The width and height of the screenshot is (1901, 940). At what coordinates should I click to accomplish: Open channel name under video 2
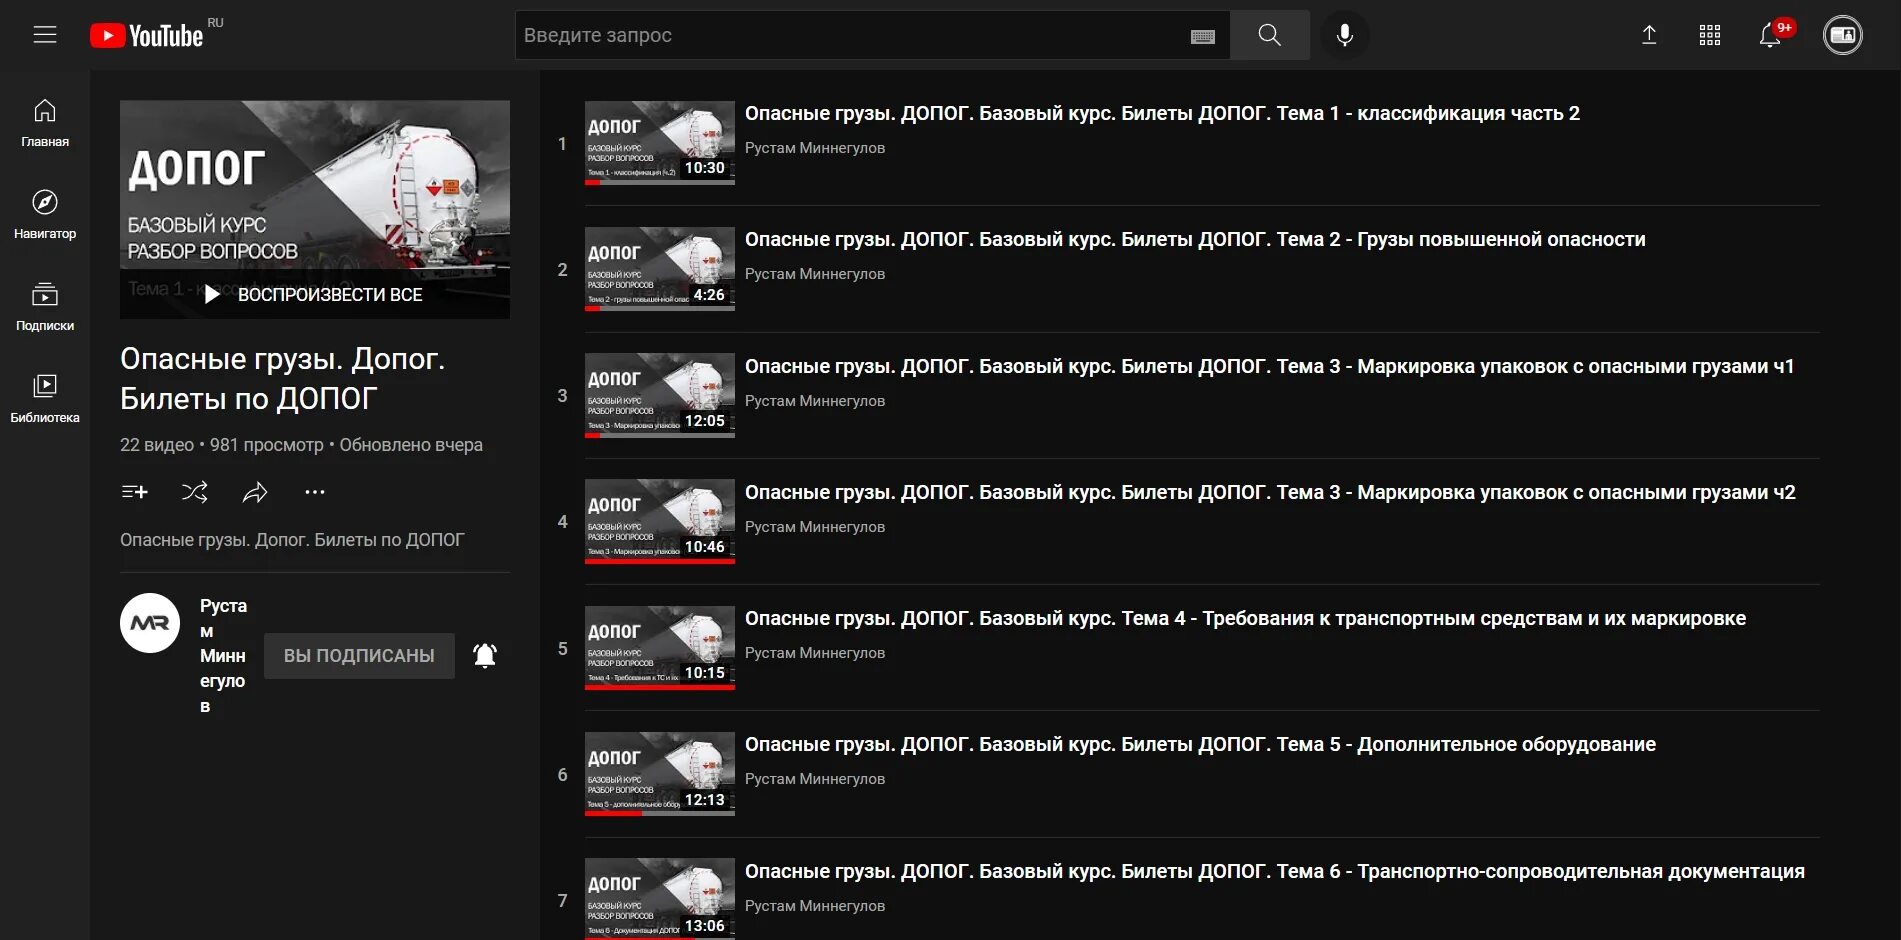click(x=815, y=273)
